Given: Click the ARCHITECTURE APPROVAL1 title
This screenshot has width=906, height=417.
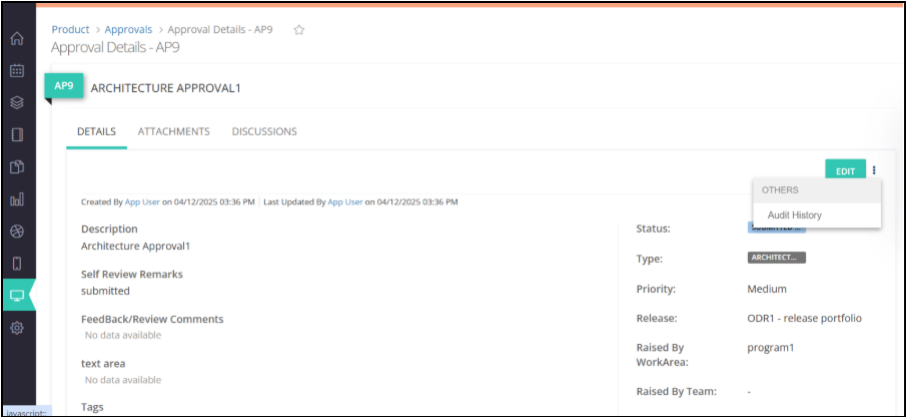Looking at the screenshot, I should tap(165, 88).
